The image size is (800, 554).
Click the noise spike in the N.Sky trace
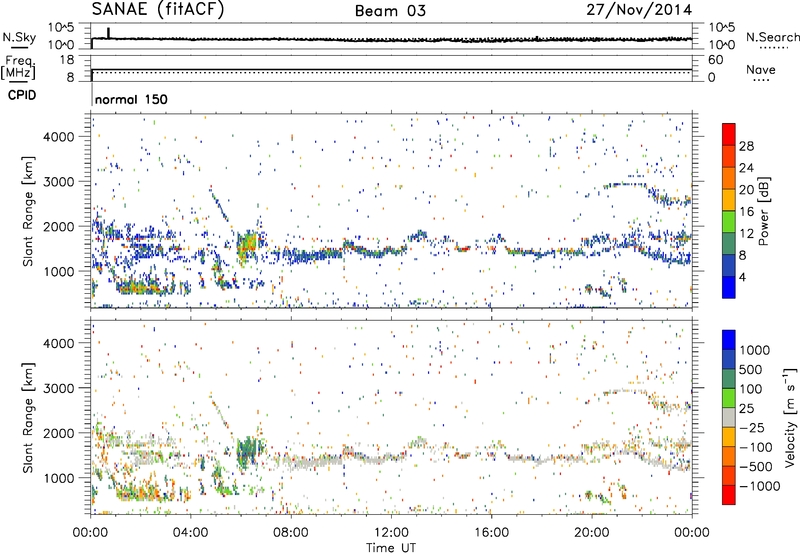108,33
